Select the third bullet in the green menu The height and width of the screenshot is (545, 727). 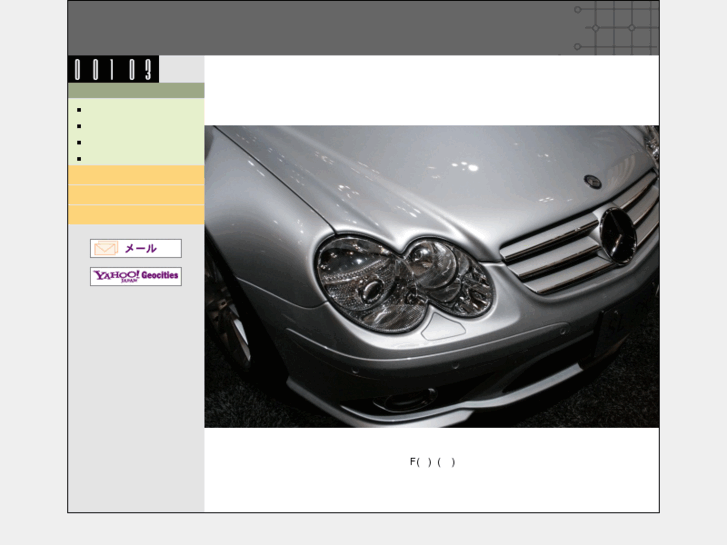click(x=79, y=142)
